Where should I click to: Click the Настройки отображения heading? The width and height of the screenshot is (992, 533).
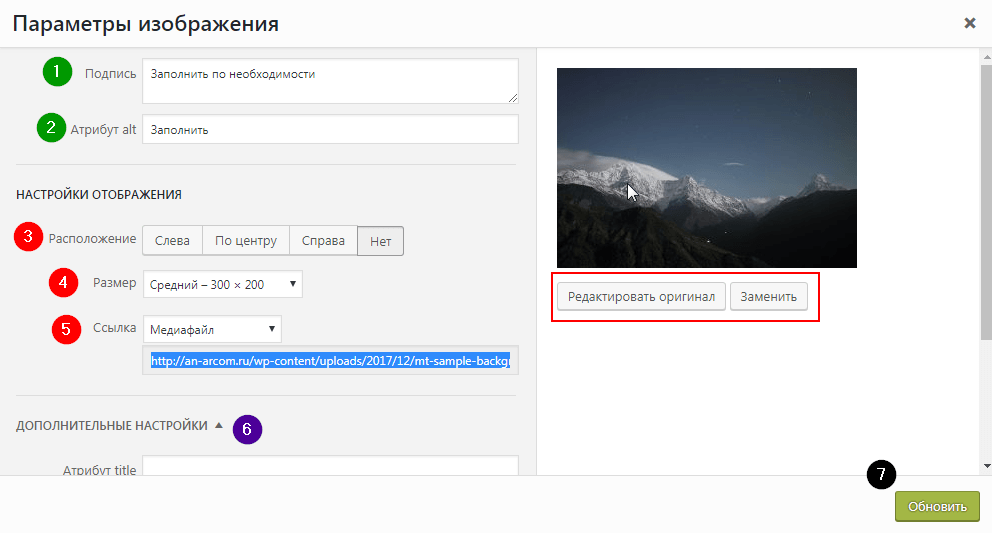point(99,194)
